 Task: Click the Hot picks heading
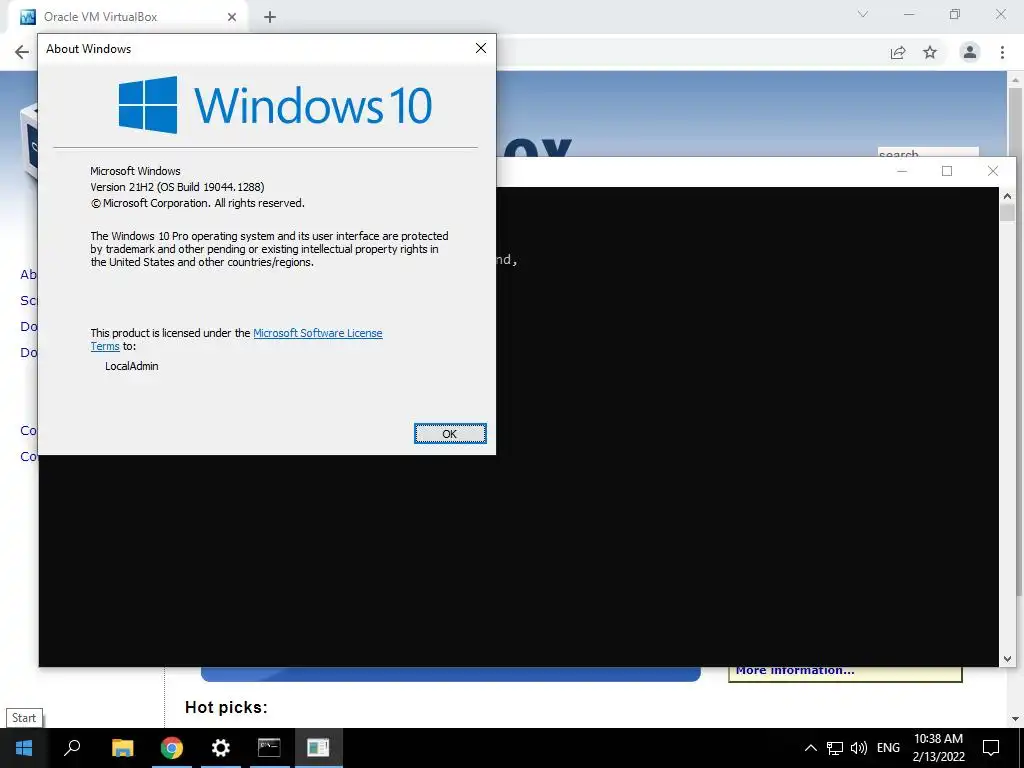coord(226,707)
